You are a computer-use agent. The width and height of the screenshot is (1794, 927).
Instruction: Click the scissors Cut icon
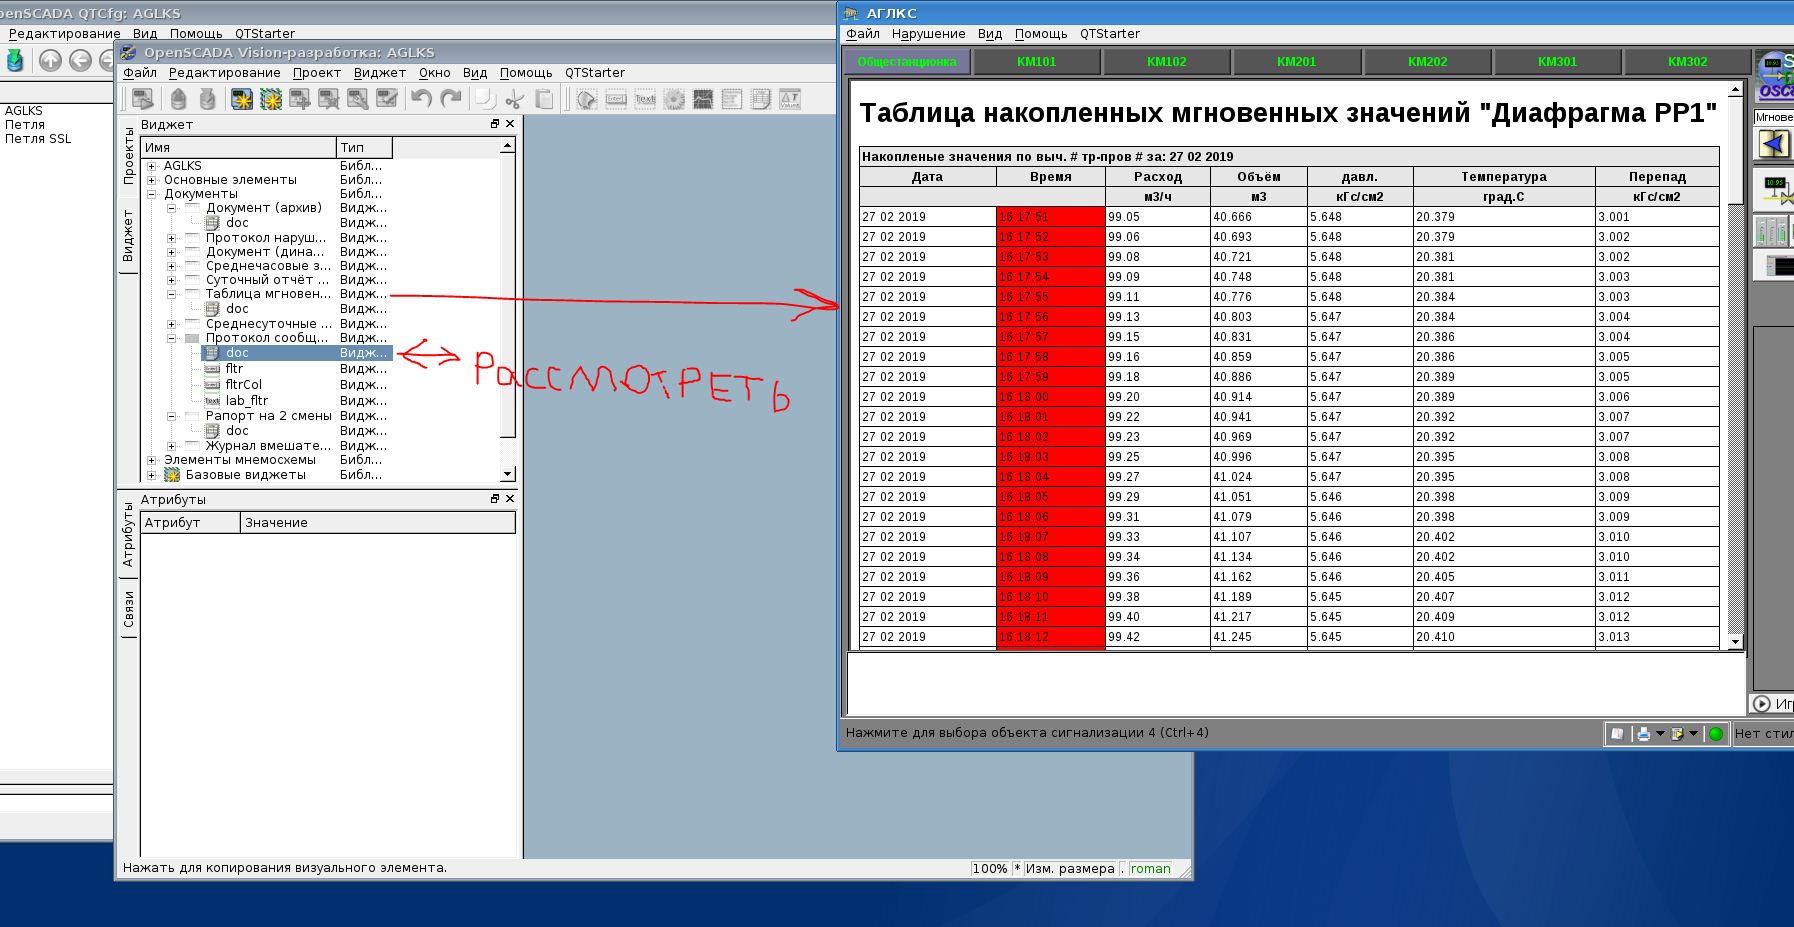coord(514,99)
